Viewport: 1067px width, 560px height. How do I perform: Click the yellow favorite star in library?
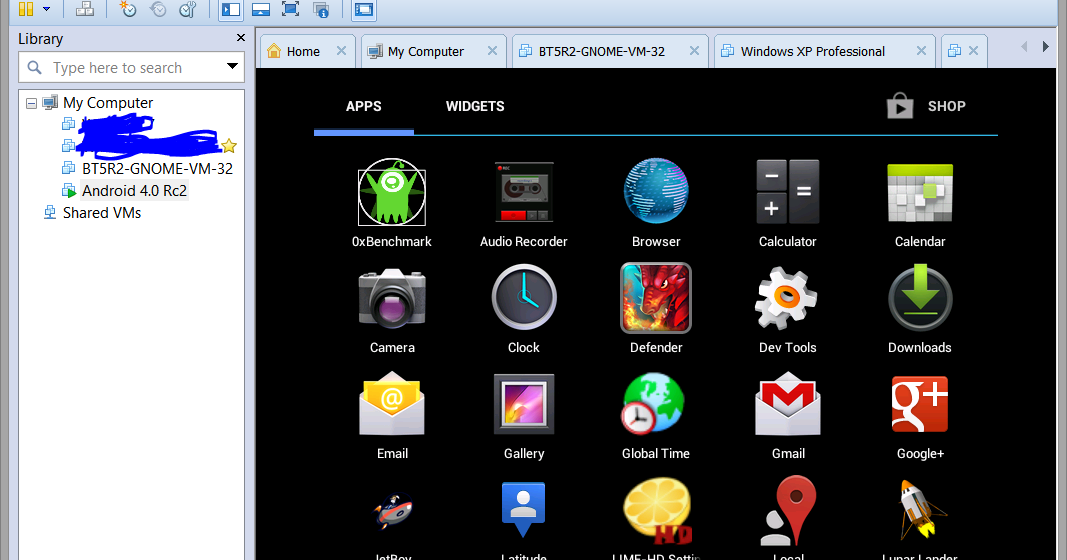229,146
